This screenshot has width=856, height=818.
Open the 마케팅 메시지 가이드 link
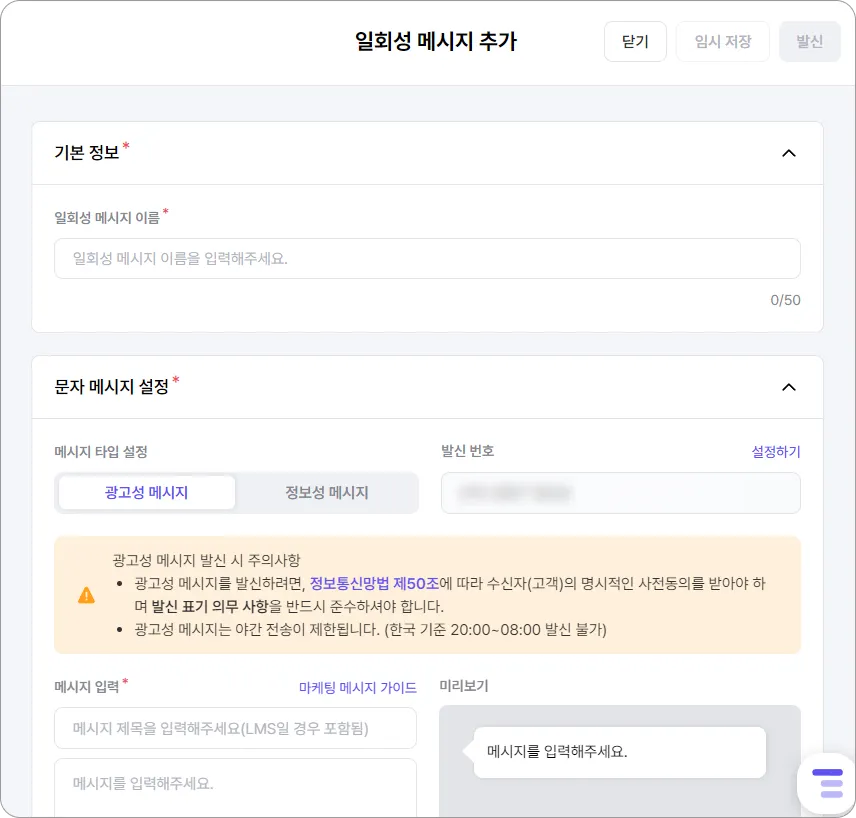pyautogui.click(x=358, y=688)
